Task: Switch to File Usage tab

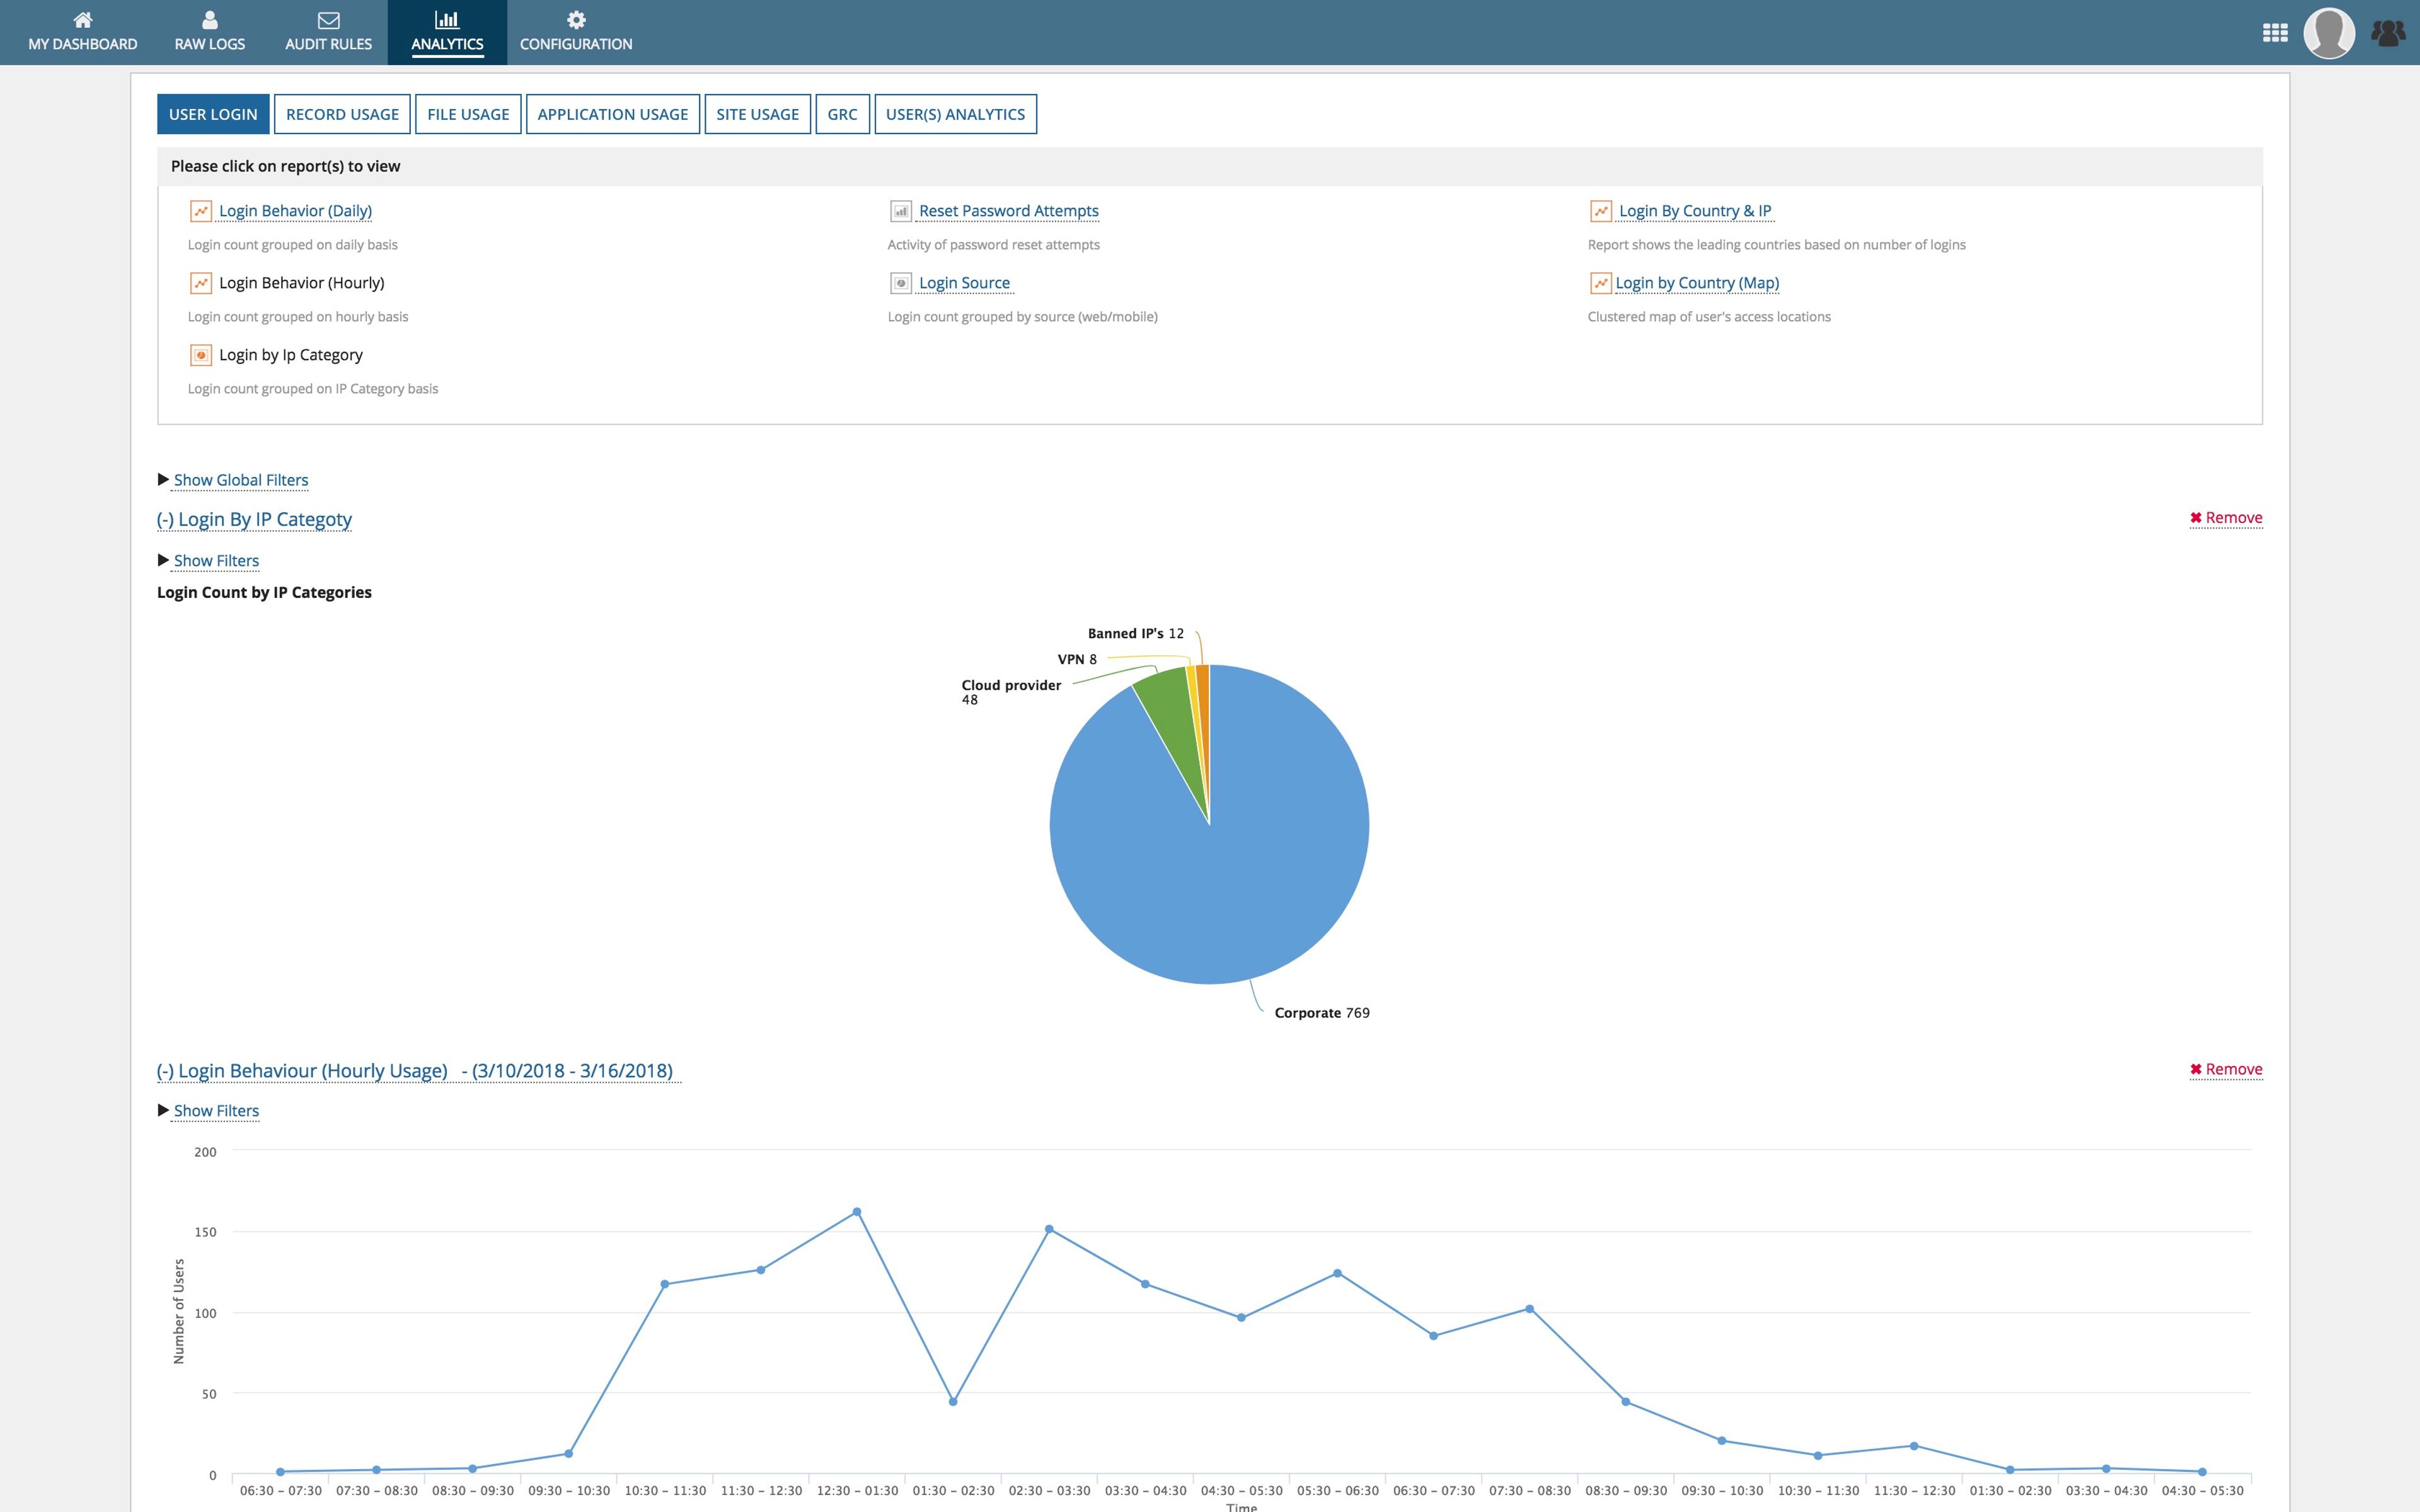Action: point(468,114)
